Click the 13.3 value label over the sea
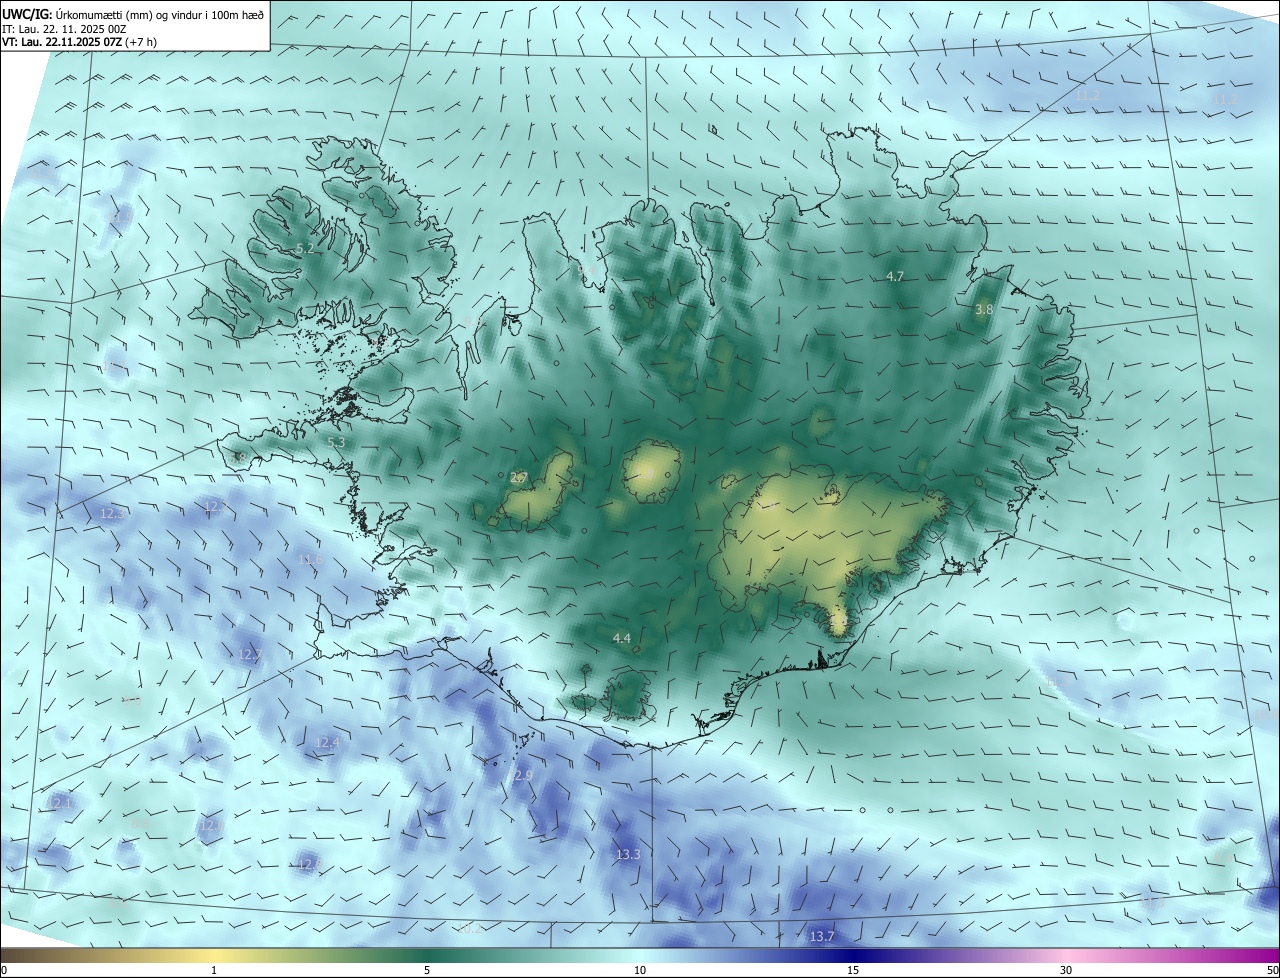The height and width of the screenshot is (978, 1280). click(x=628, y=855)
